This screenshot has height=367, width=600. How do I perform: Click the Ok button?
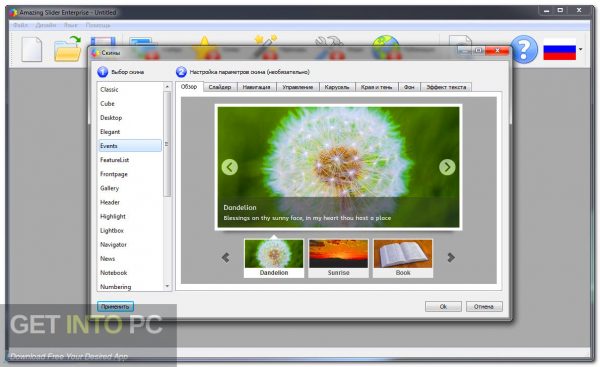click(x=443, y=307)
